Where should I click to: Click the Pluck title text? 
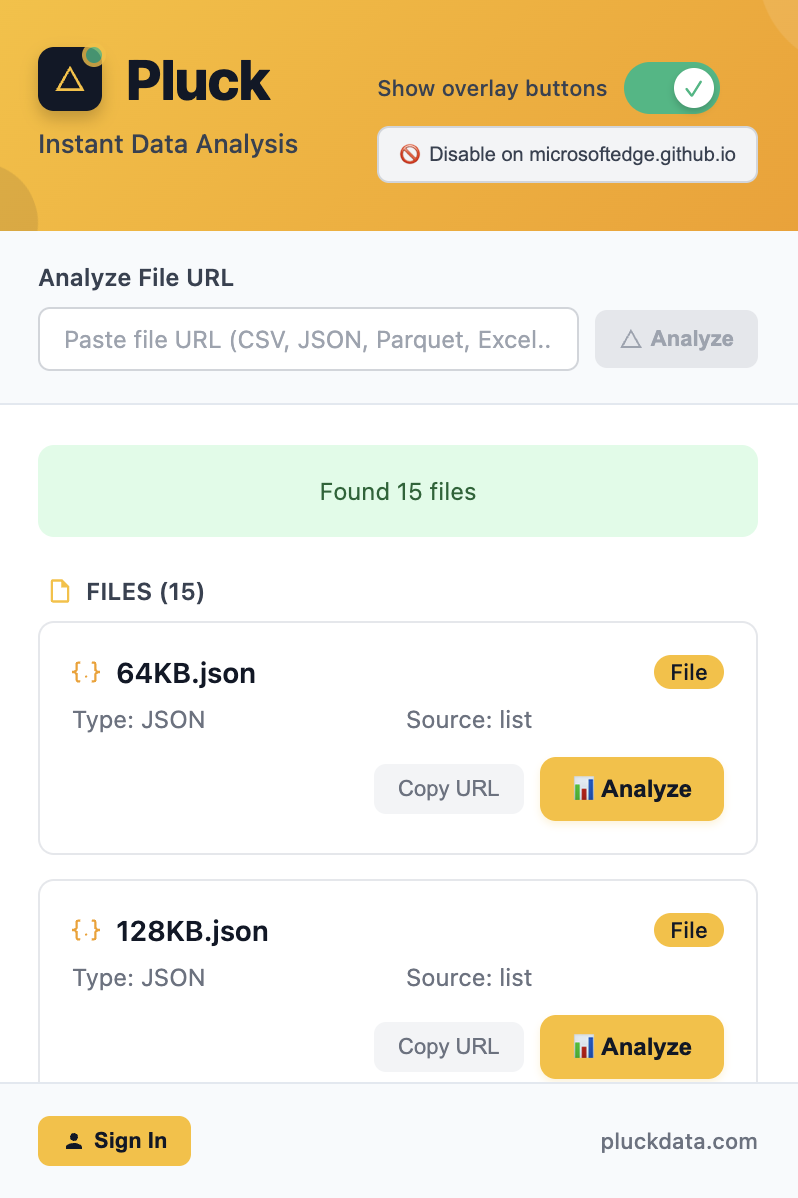coord(198,80)
